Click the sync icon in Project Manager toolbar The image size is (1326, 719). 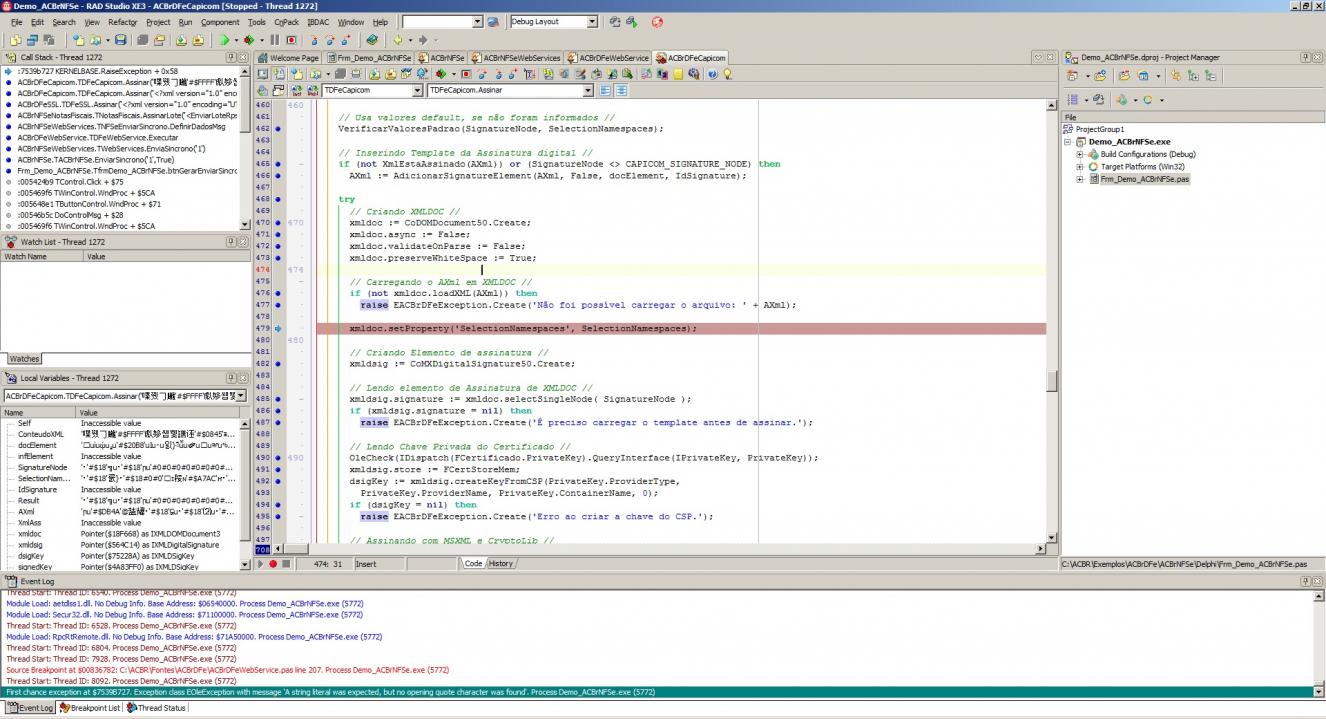click(x=1175, y=75)
